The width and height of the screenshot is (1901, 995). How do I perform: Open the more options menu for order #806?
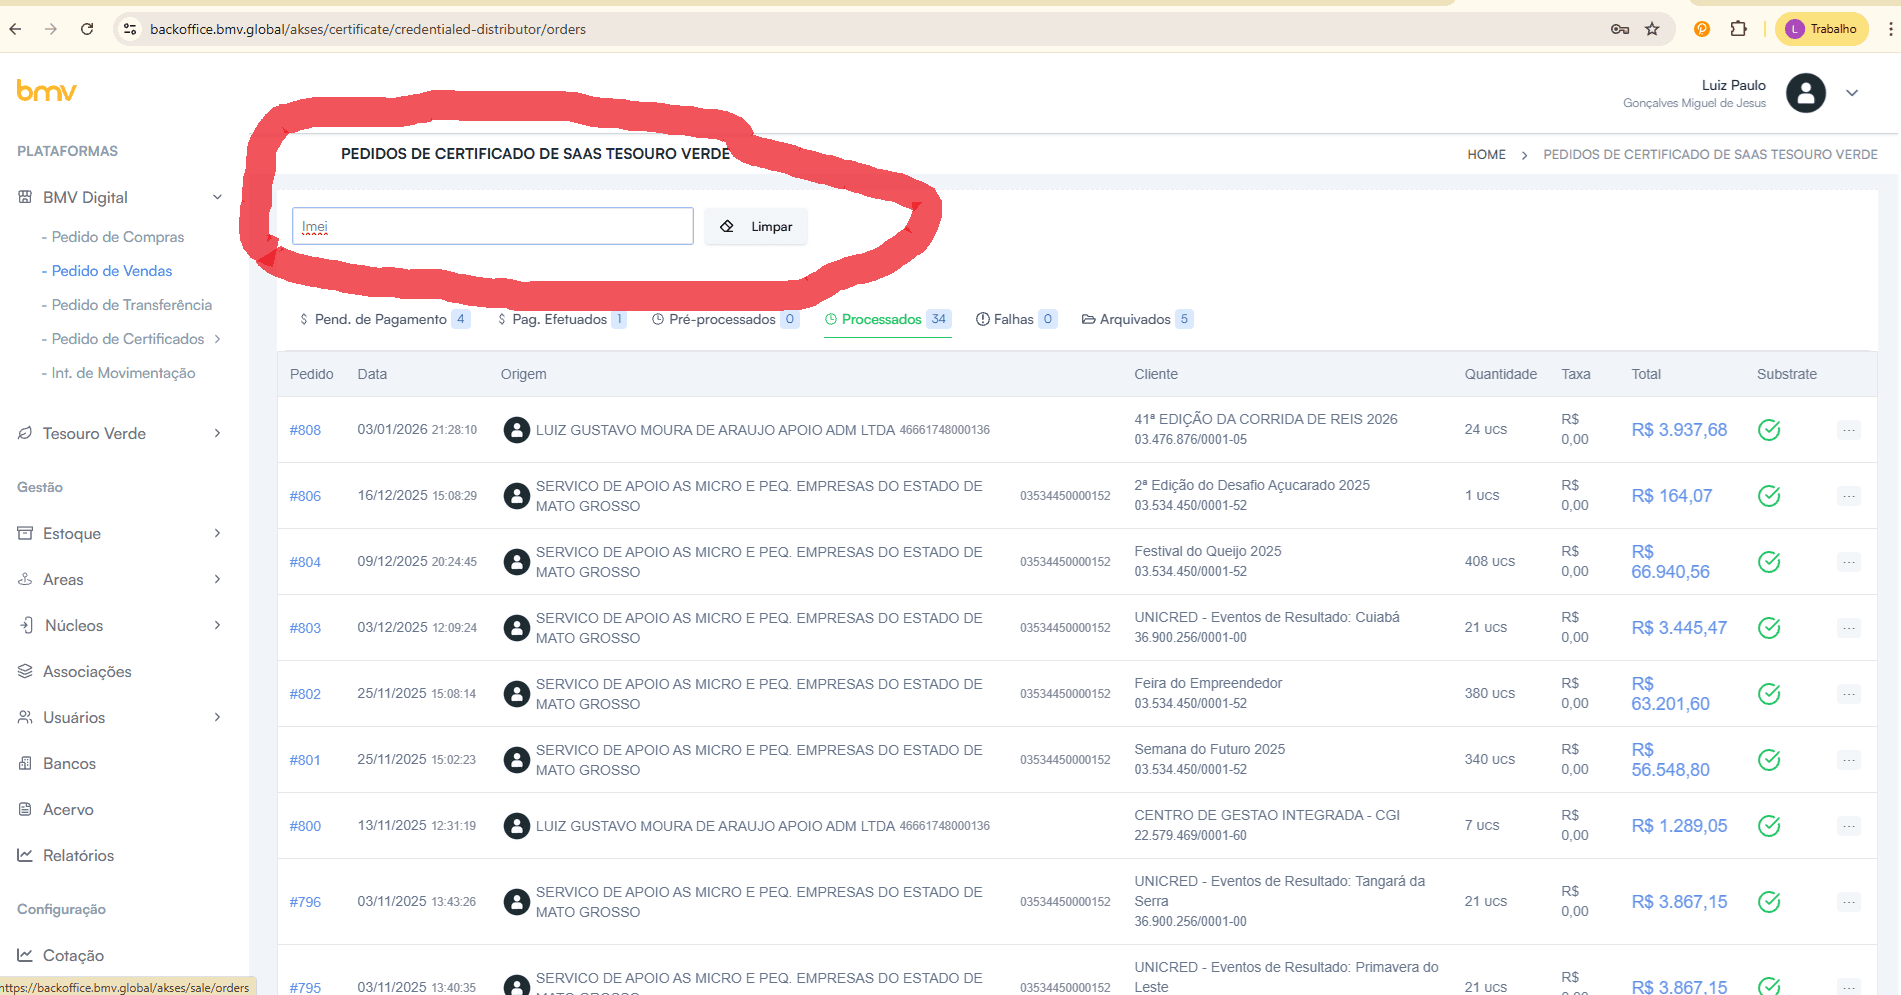click(x=1849, y=496)
